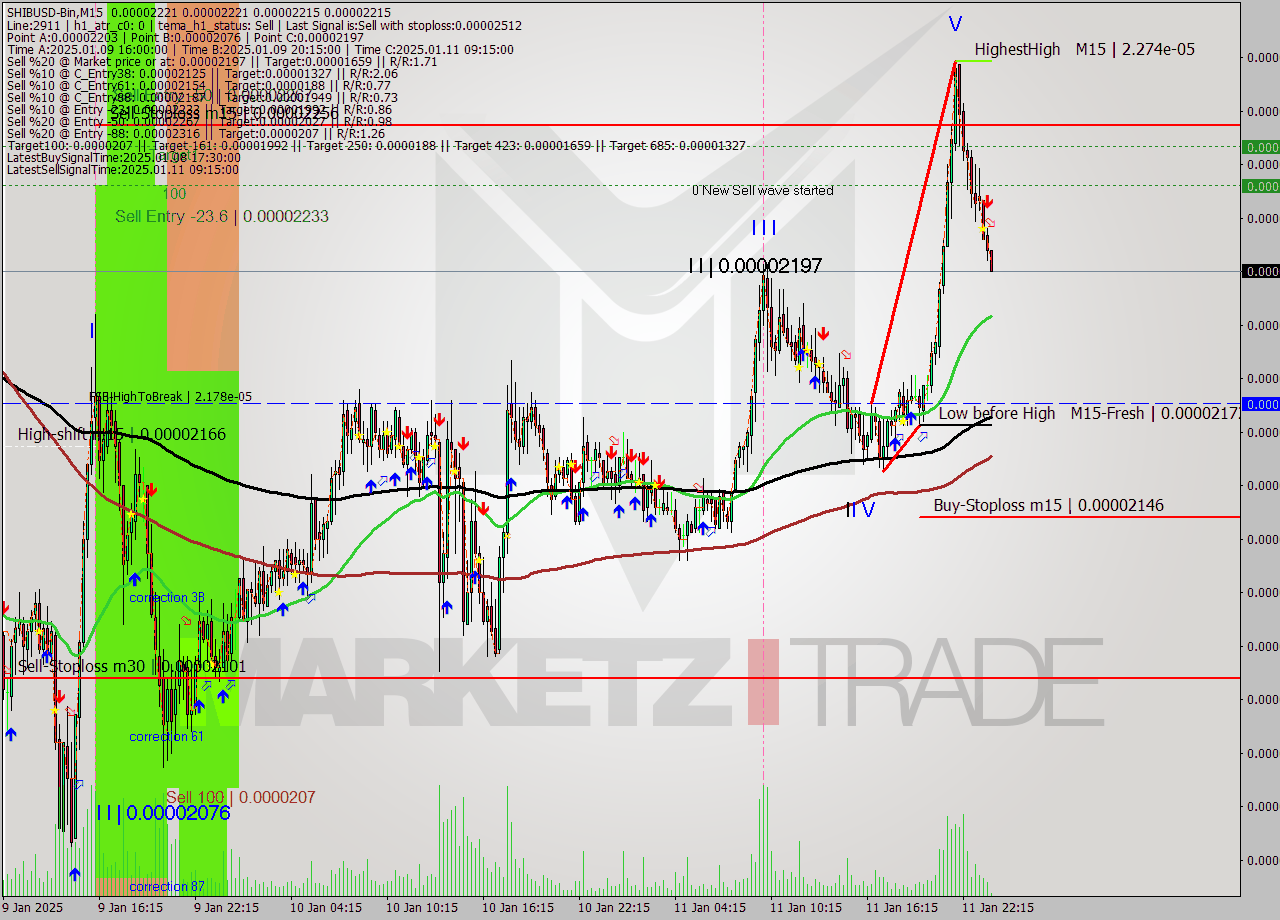Click the LatestSellSignalTime text line

pos(123,169)
